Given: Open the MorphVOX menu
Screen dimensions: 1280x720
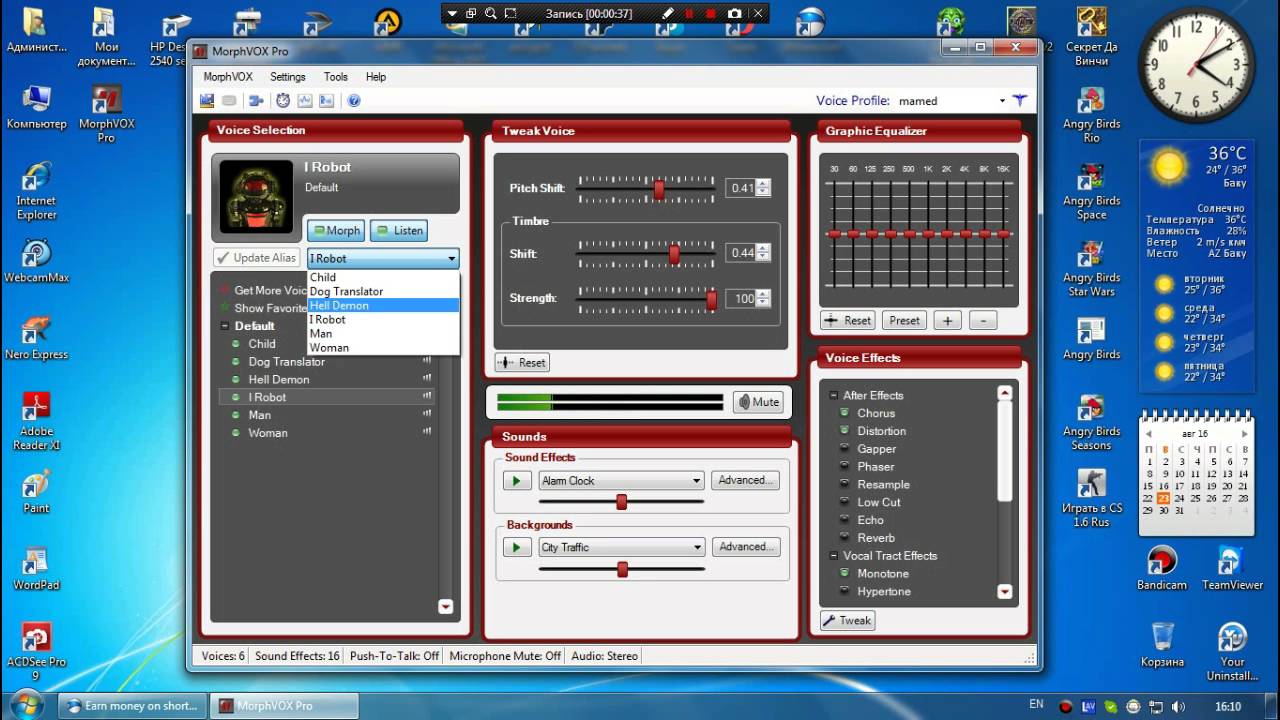Looking at the screenshot, I should click(228, 77).
